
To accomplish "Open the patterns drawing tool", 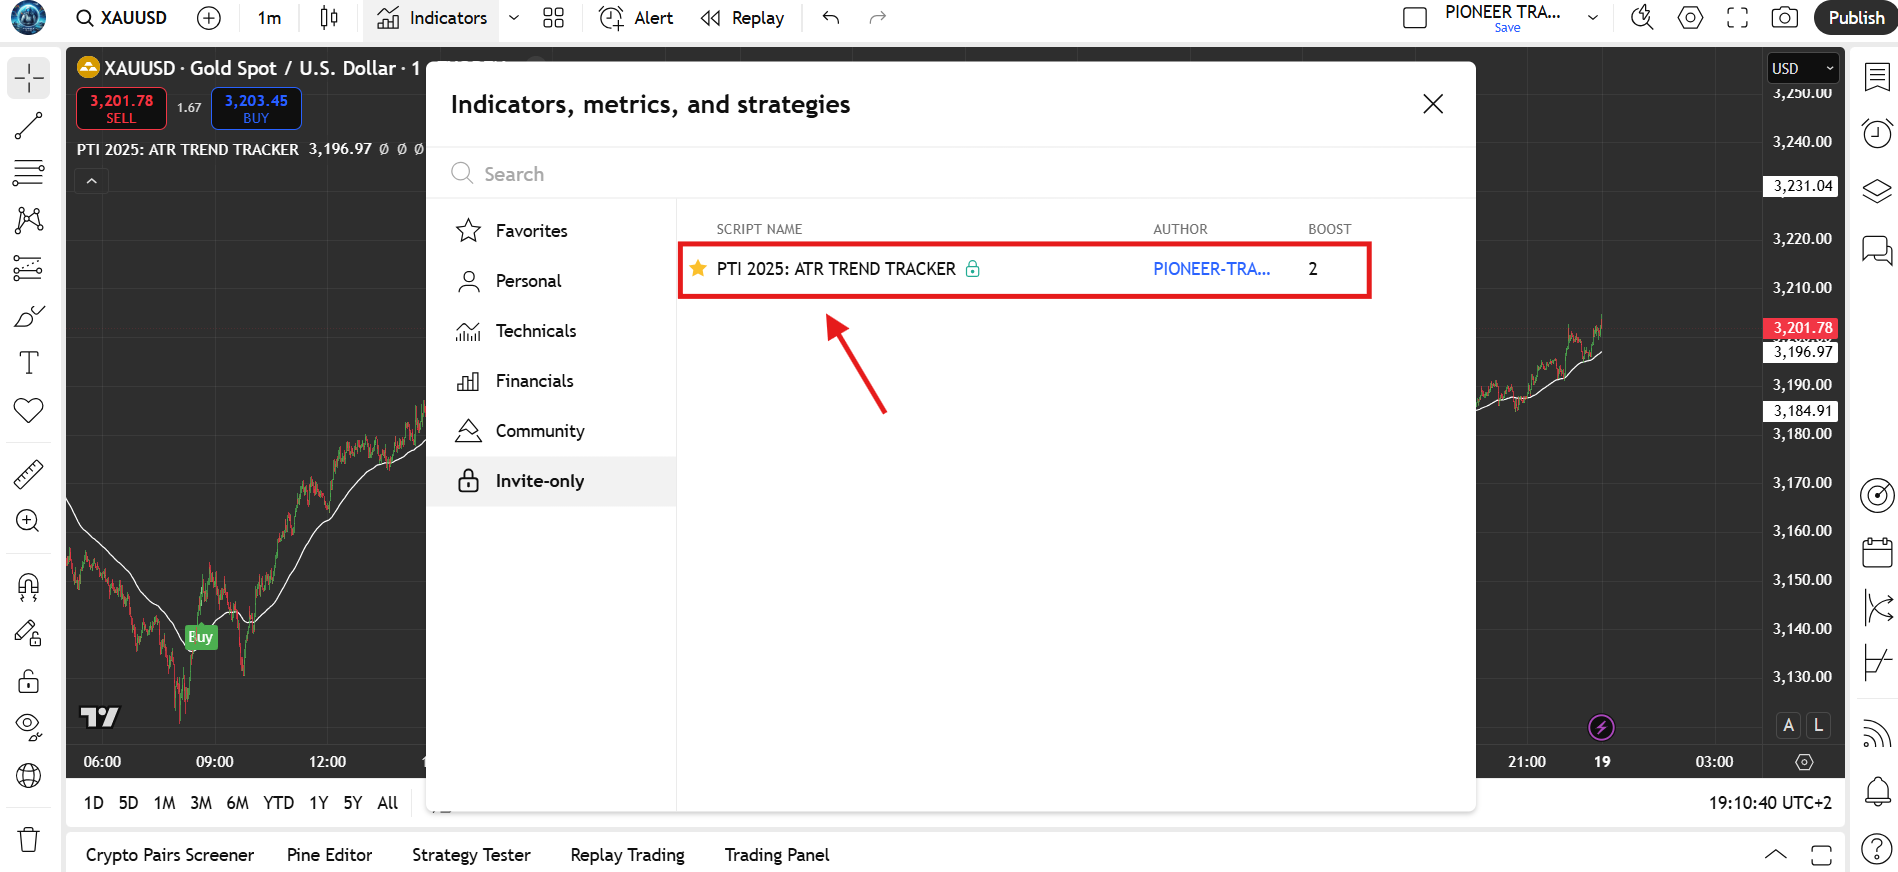I will click(29, 220).
